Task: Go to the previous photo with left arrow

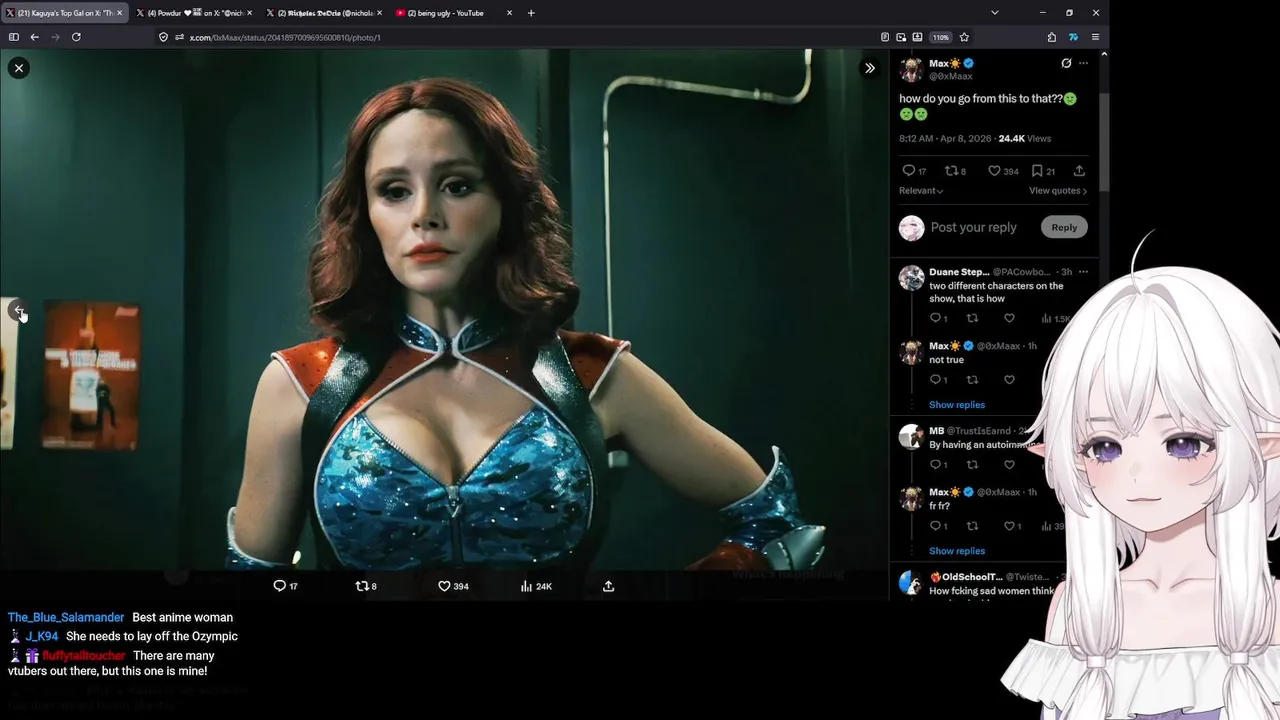Action: (17, 311)
